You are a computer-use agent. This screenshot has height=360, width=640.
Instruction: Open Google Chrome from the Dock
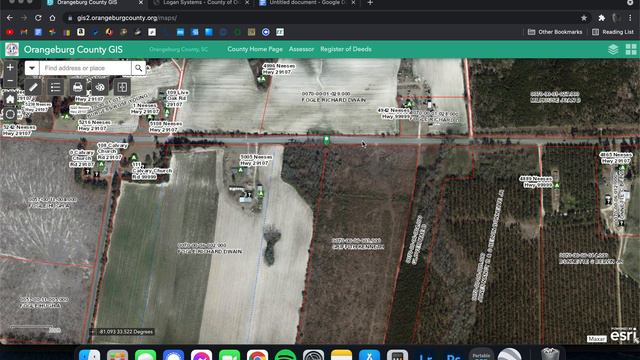tap(257, 355)
